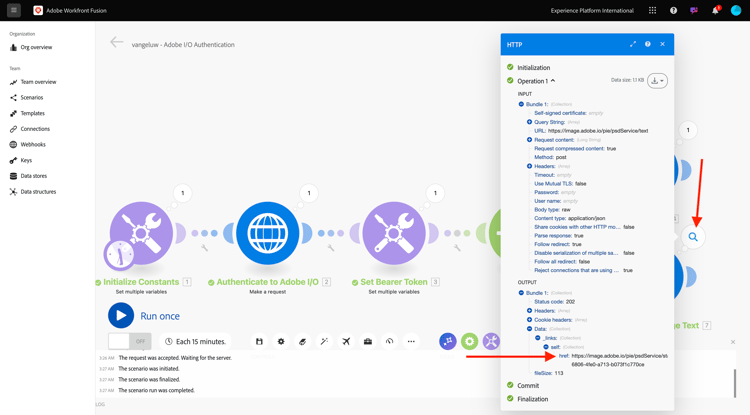
Task: Open the more options ellipsis
Action: pyautogui.click(x=411, y=341)
